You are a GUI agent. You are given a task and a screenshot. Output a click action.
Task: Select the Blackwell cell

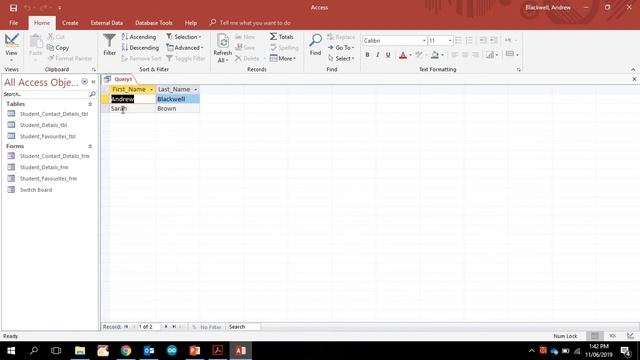coord(178,99)
